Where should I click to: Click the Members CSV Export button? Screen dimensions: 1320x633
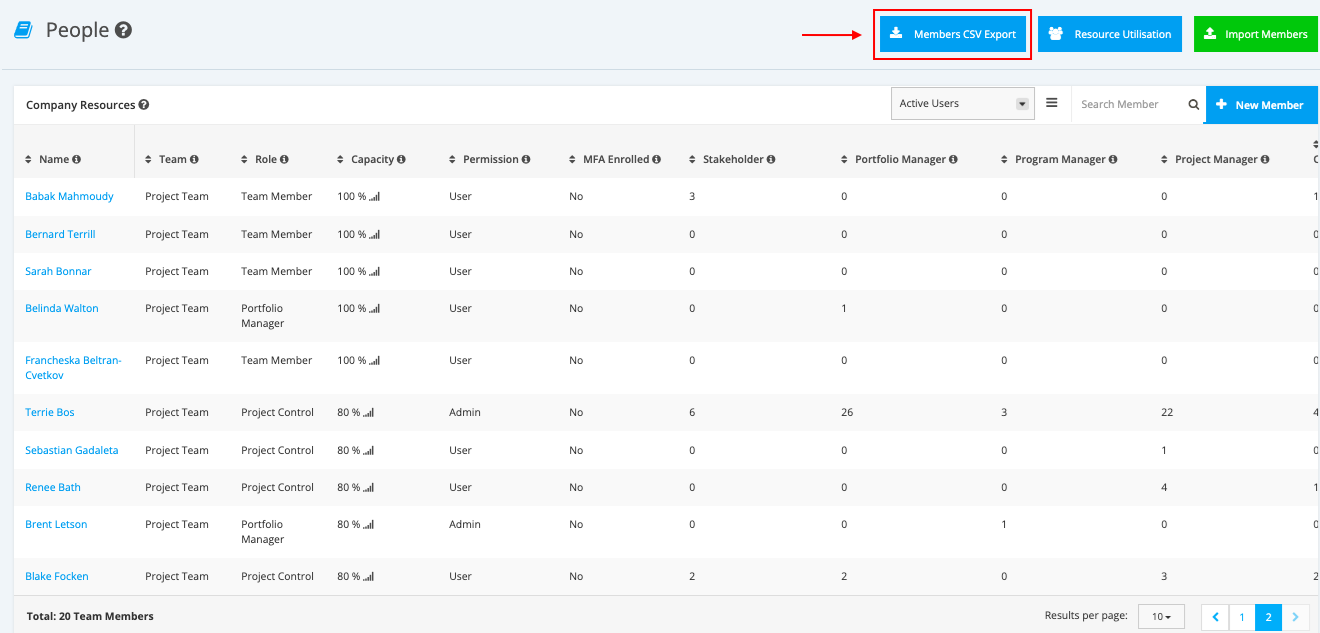953,34
